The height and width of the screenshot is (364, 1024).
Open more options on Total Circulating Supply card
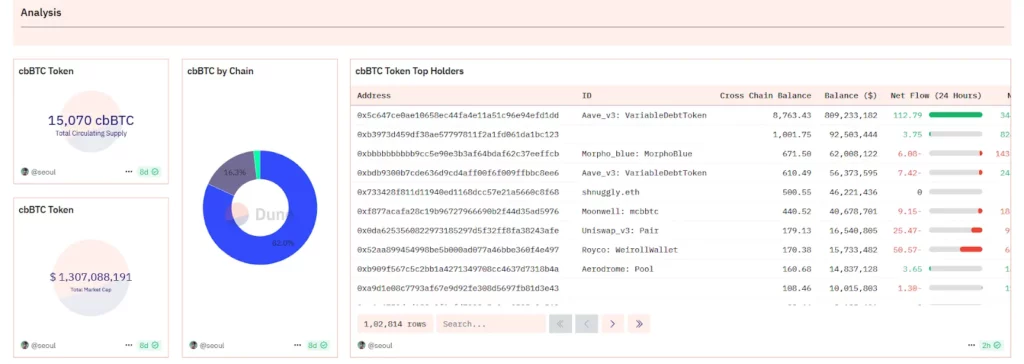(129, 172)
